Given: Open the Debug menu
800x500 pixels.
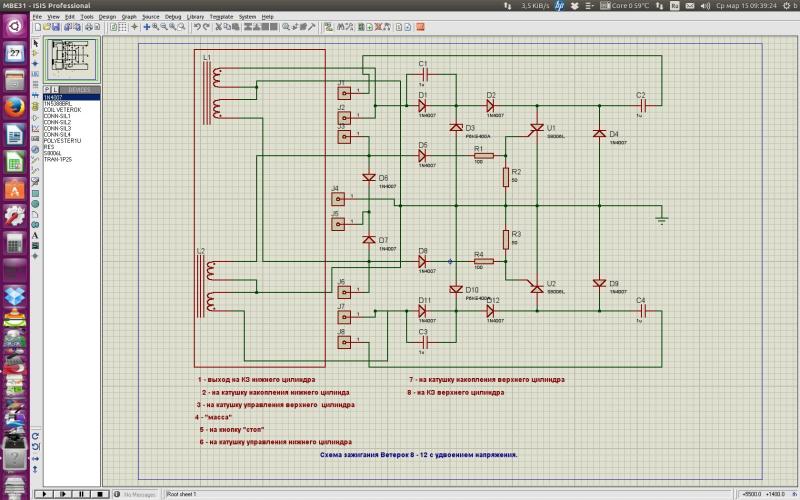Looking at the screenshot, I should click(x=173, y=17).
